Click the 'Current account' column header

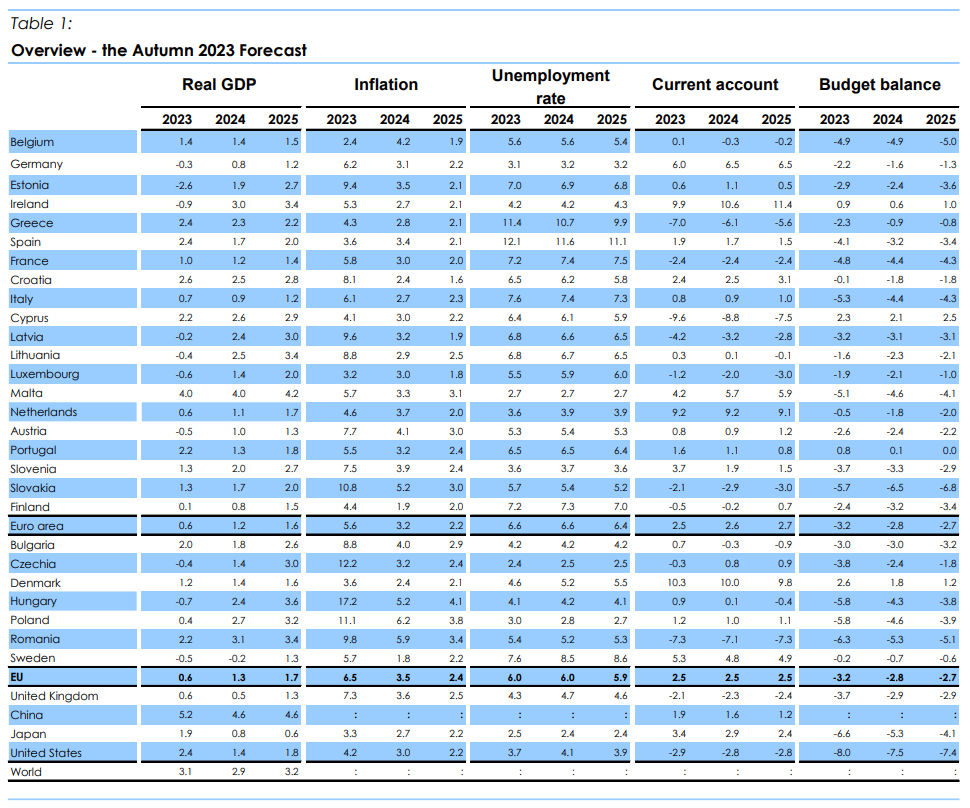(x=715, y=85)
